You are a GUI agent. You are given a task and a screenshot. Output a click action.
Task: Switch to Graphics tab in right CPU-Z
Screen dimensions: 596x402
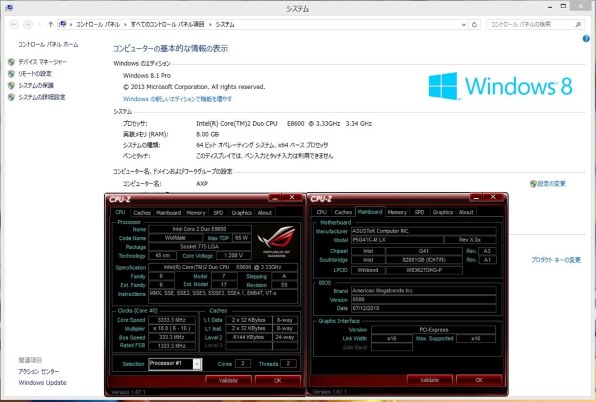(443, 212)
